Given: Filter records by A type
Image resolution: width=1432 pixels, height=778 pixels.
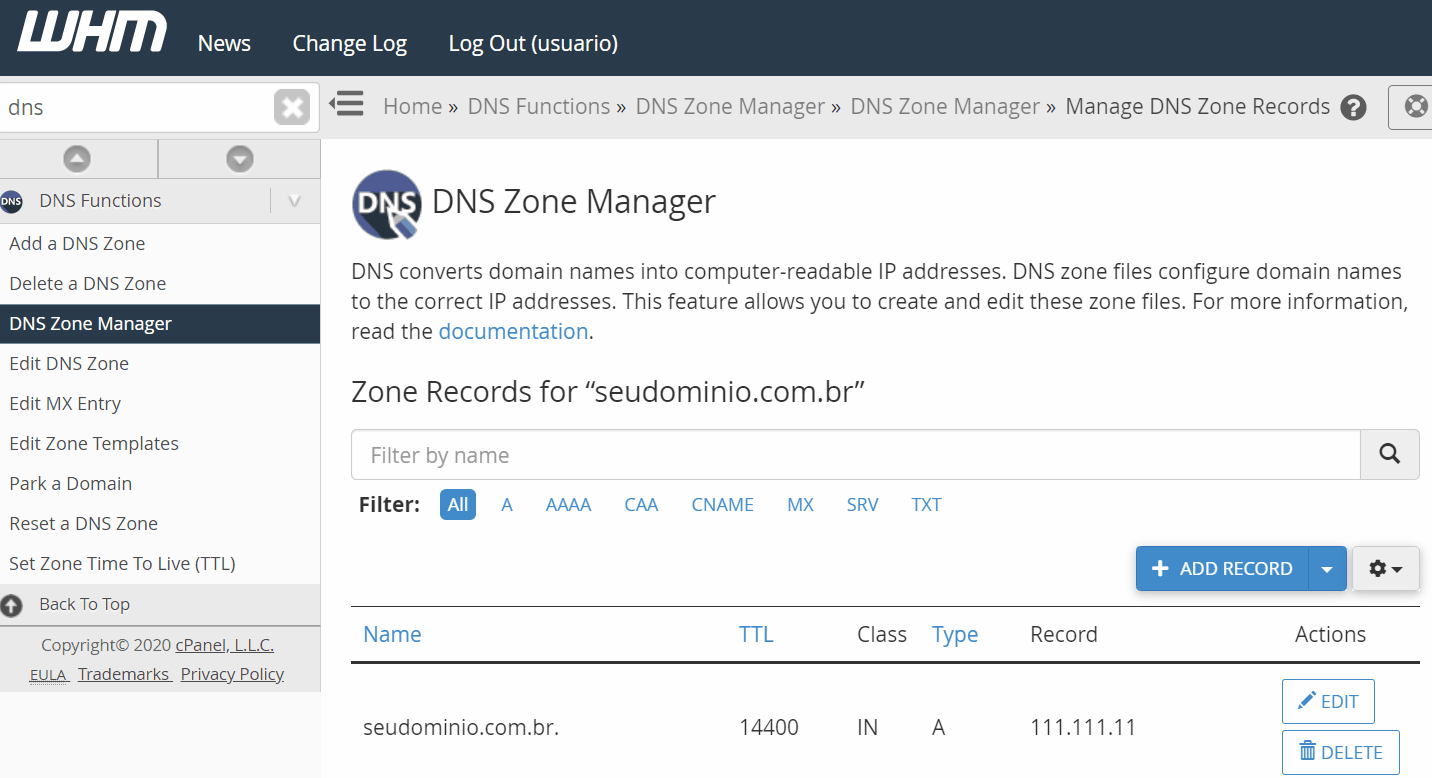Looking at the screenshot, I should 507,505.
